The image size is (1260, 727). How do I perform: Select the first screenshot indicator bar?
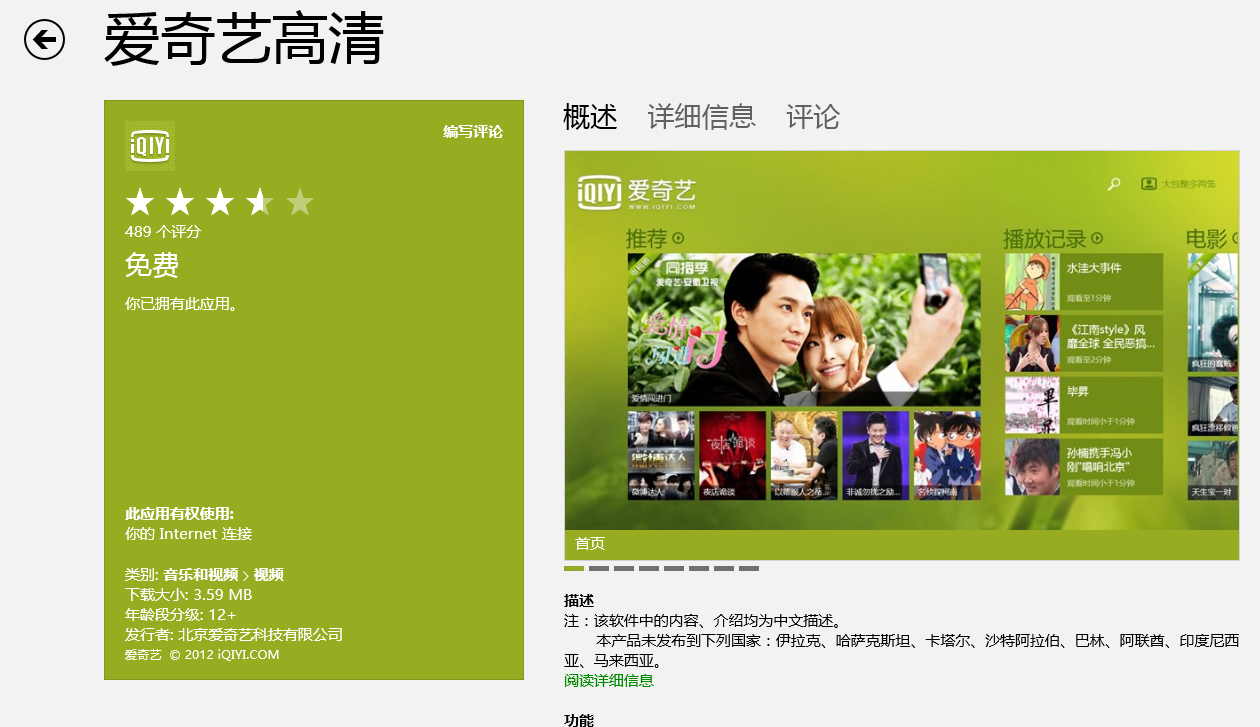coord(574,568)
